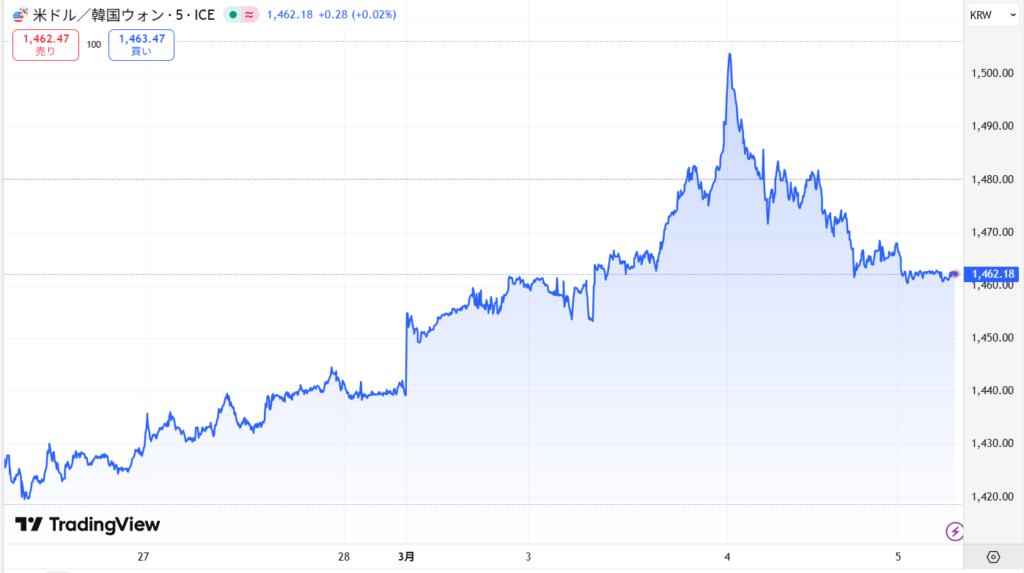
Task: Click the 3月 marker on time axis
Action: tap(407, 557)
